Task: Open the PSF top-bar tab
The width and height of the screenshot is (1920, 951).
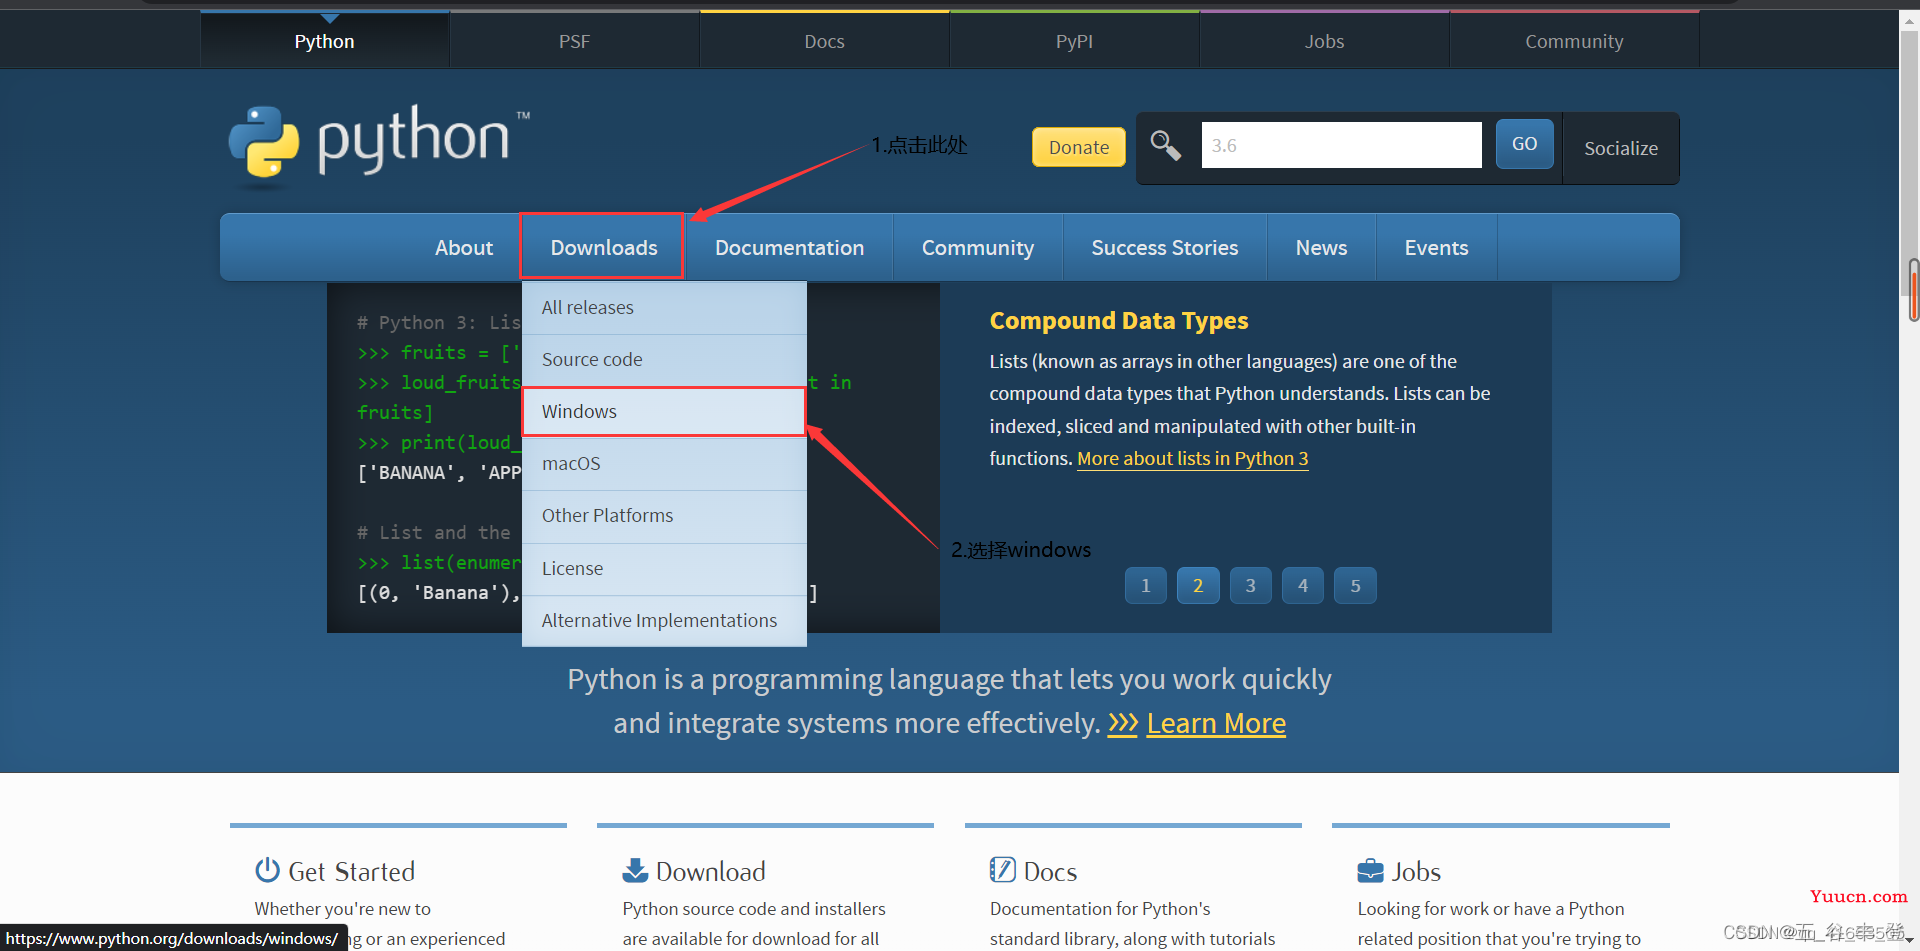Action: 575,41
